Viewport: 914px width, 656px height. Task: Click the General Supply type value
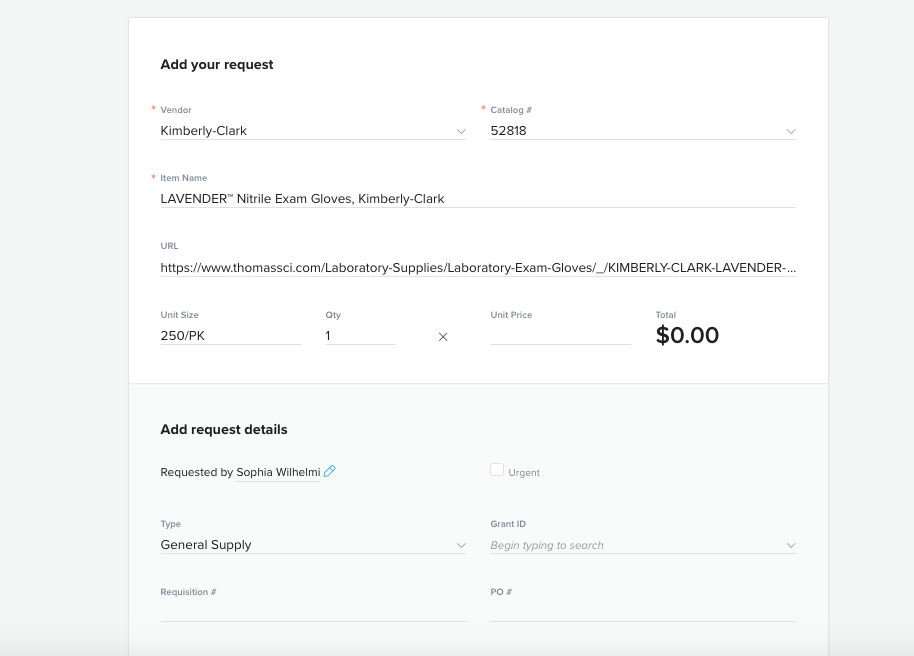click(x=206, y=545)
